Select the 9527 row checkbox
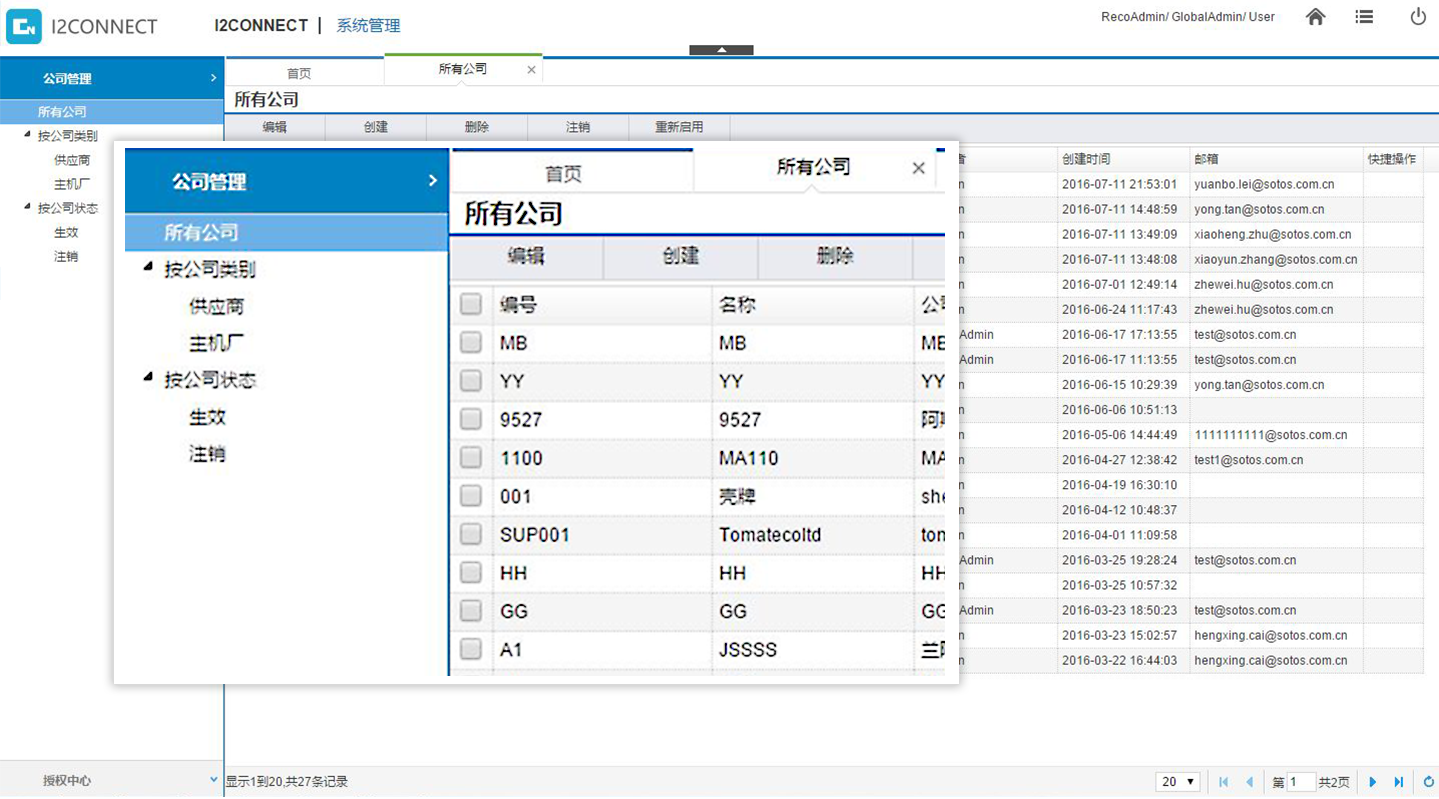Viewport: 1439px width, 799px height. pyautogui.click(x=470, y=419)
